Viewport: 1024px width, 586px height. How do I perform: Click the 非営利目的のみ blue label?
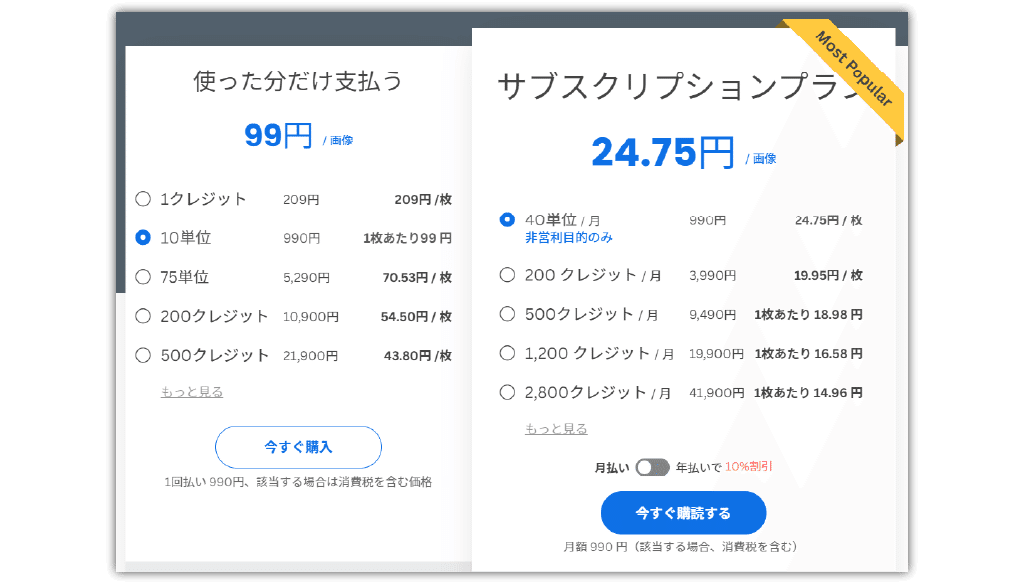click(569, 238)
